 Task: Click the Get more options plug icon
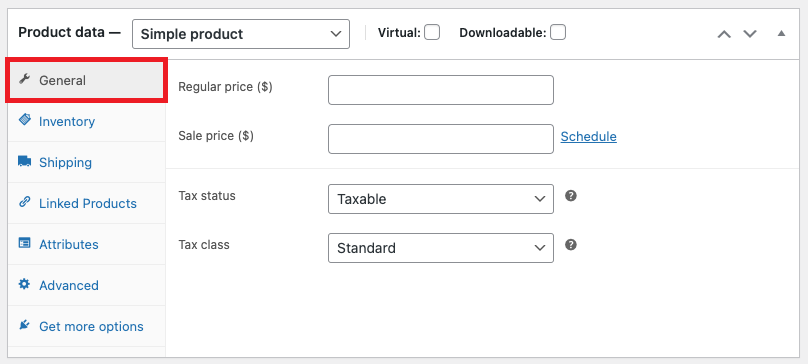(x=24, y=325)
